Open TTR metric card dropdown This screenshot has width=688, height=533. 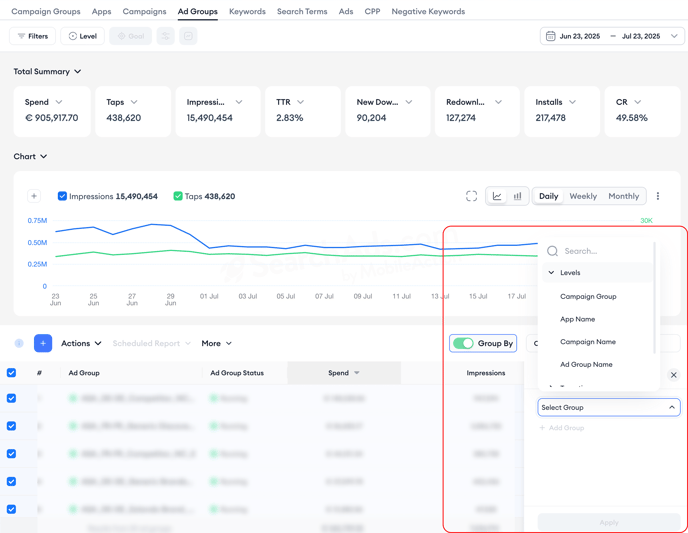[x=301, y=102]
